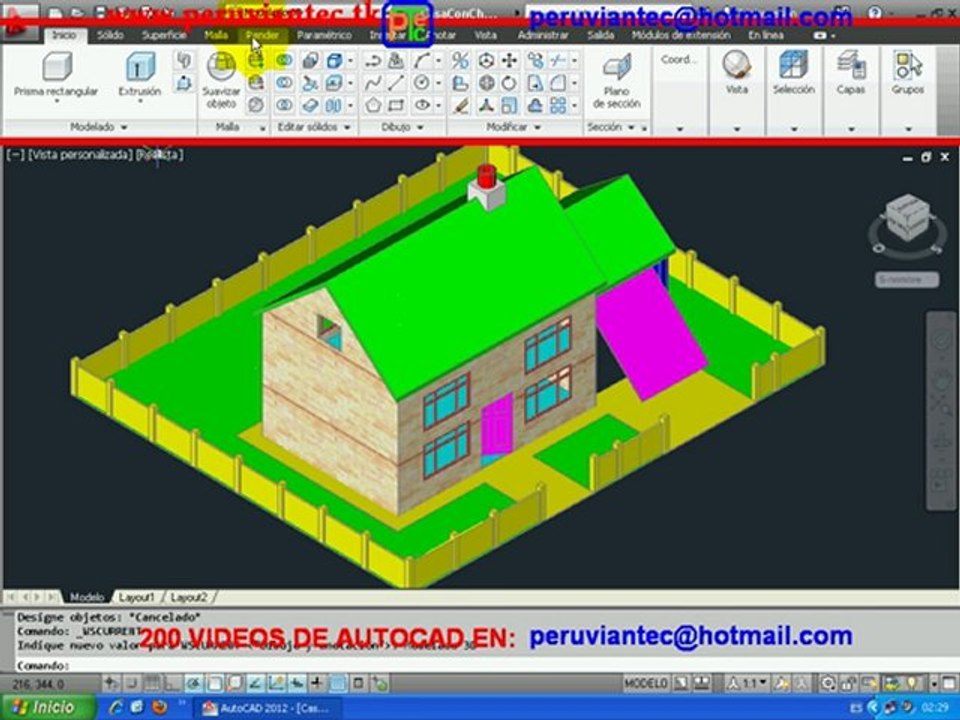
Task: Open the Layout1 tab
Action: [137, 597]
